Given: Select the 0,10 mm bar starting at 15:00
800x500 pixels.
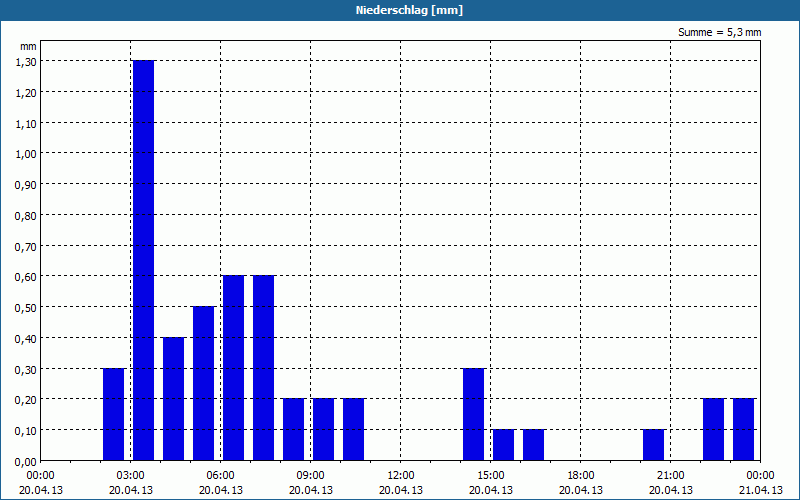Looking at the screenshot, I should tap(504, 445).
